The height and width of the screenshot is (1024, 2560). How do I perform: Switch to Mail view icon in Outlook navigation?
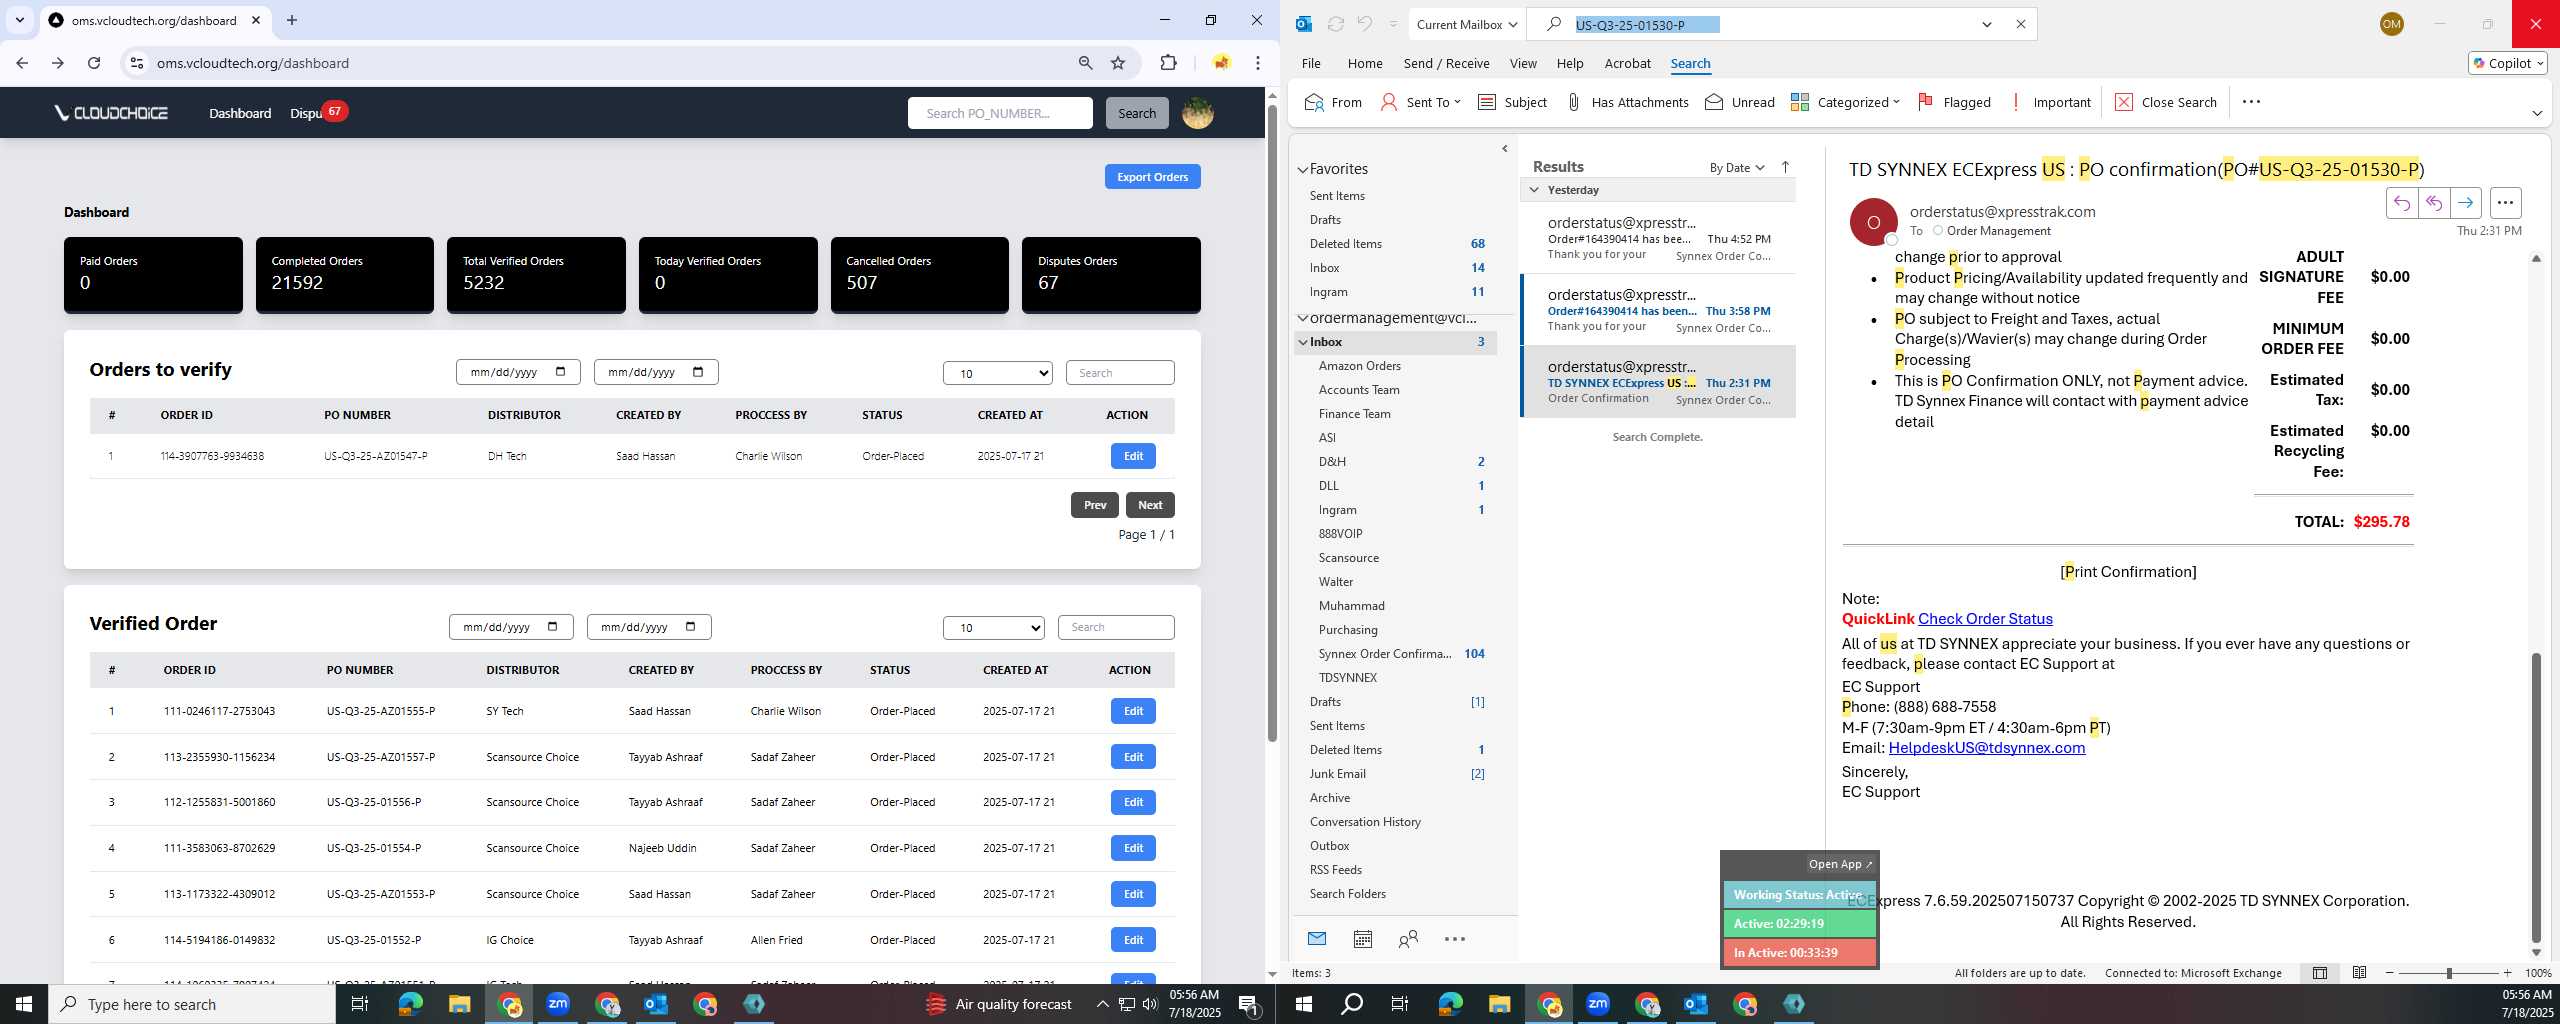(x=1316, y=939)
